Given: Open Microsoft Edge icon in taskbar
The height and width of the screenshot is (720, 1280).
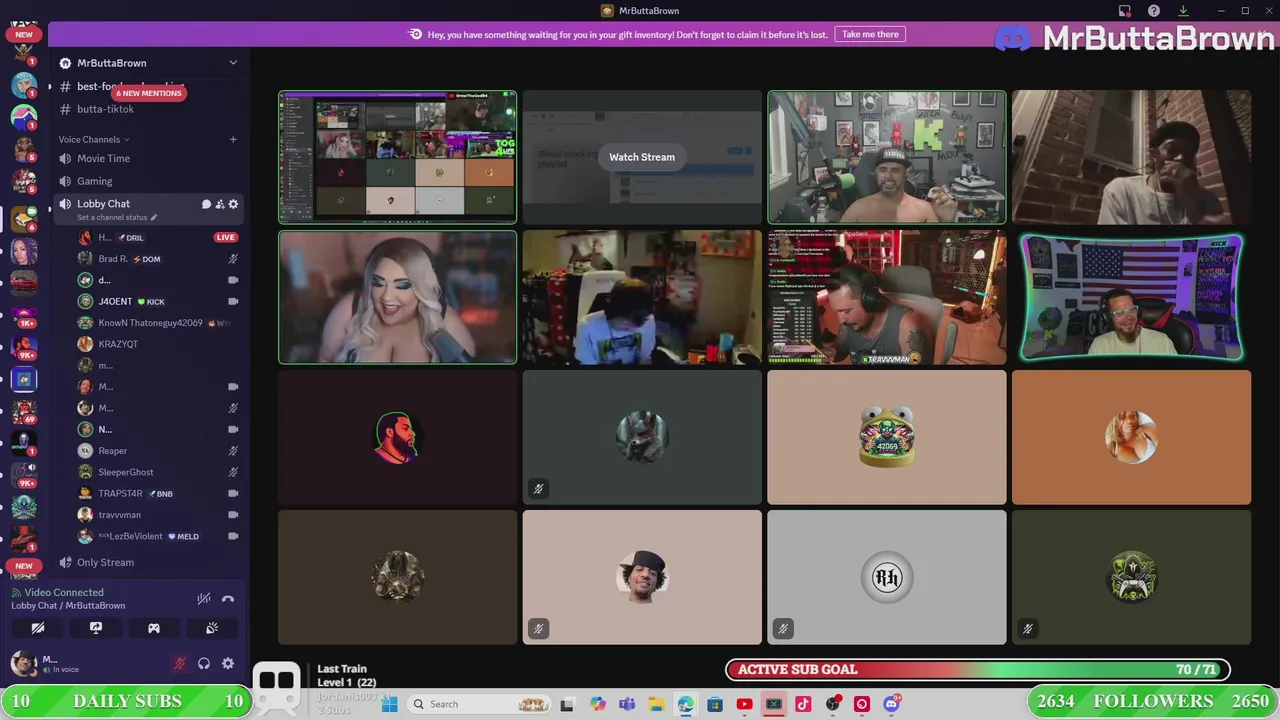Looking at the screenshot, I should (x=685, y=704).
